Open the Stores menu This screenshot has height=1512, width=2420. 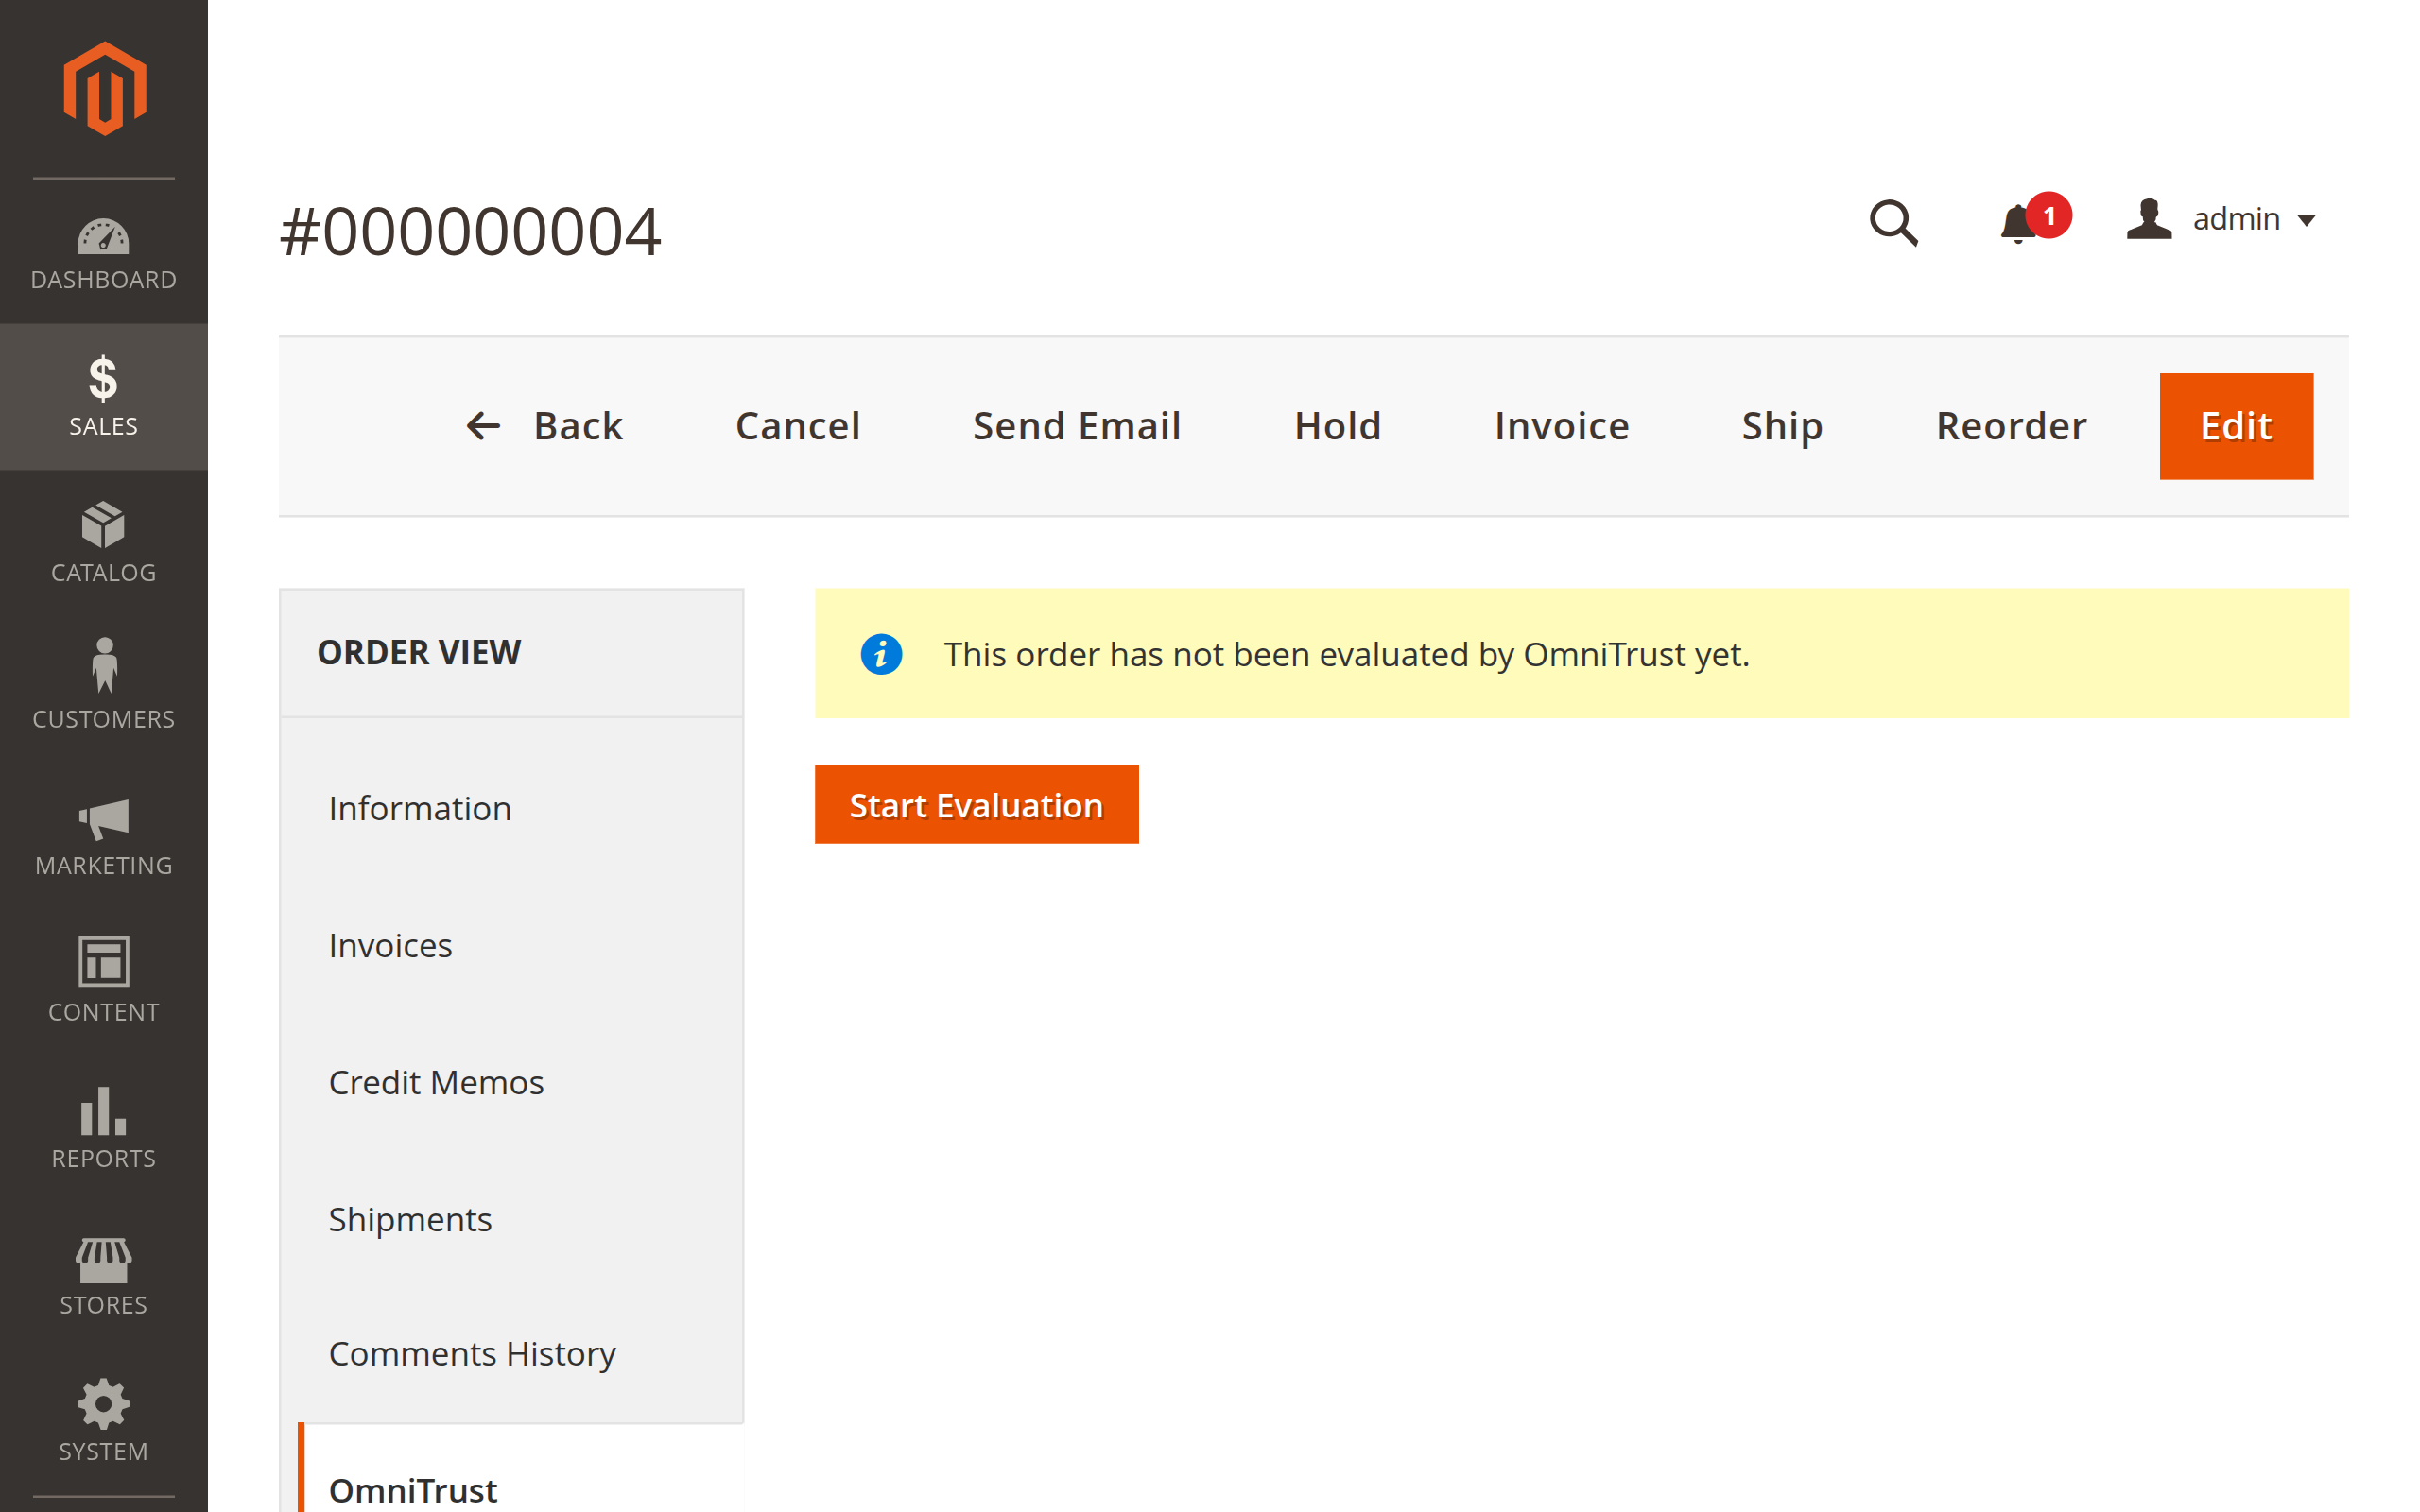click(104, 1275)
